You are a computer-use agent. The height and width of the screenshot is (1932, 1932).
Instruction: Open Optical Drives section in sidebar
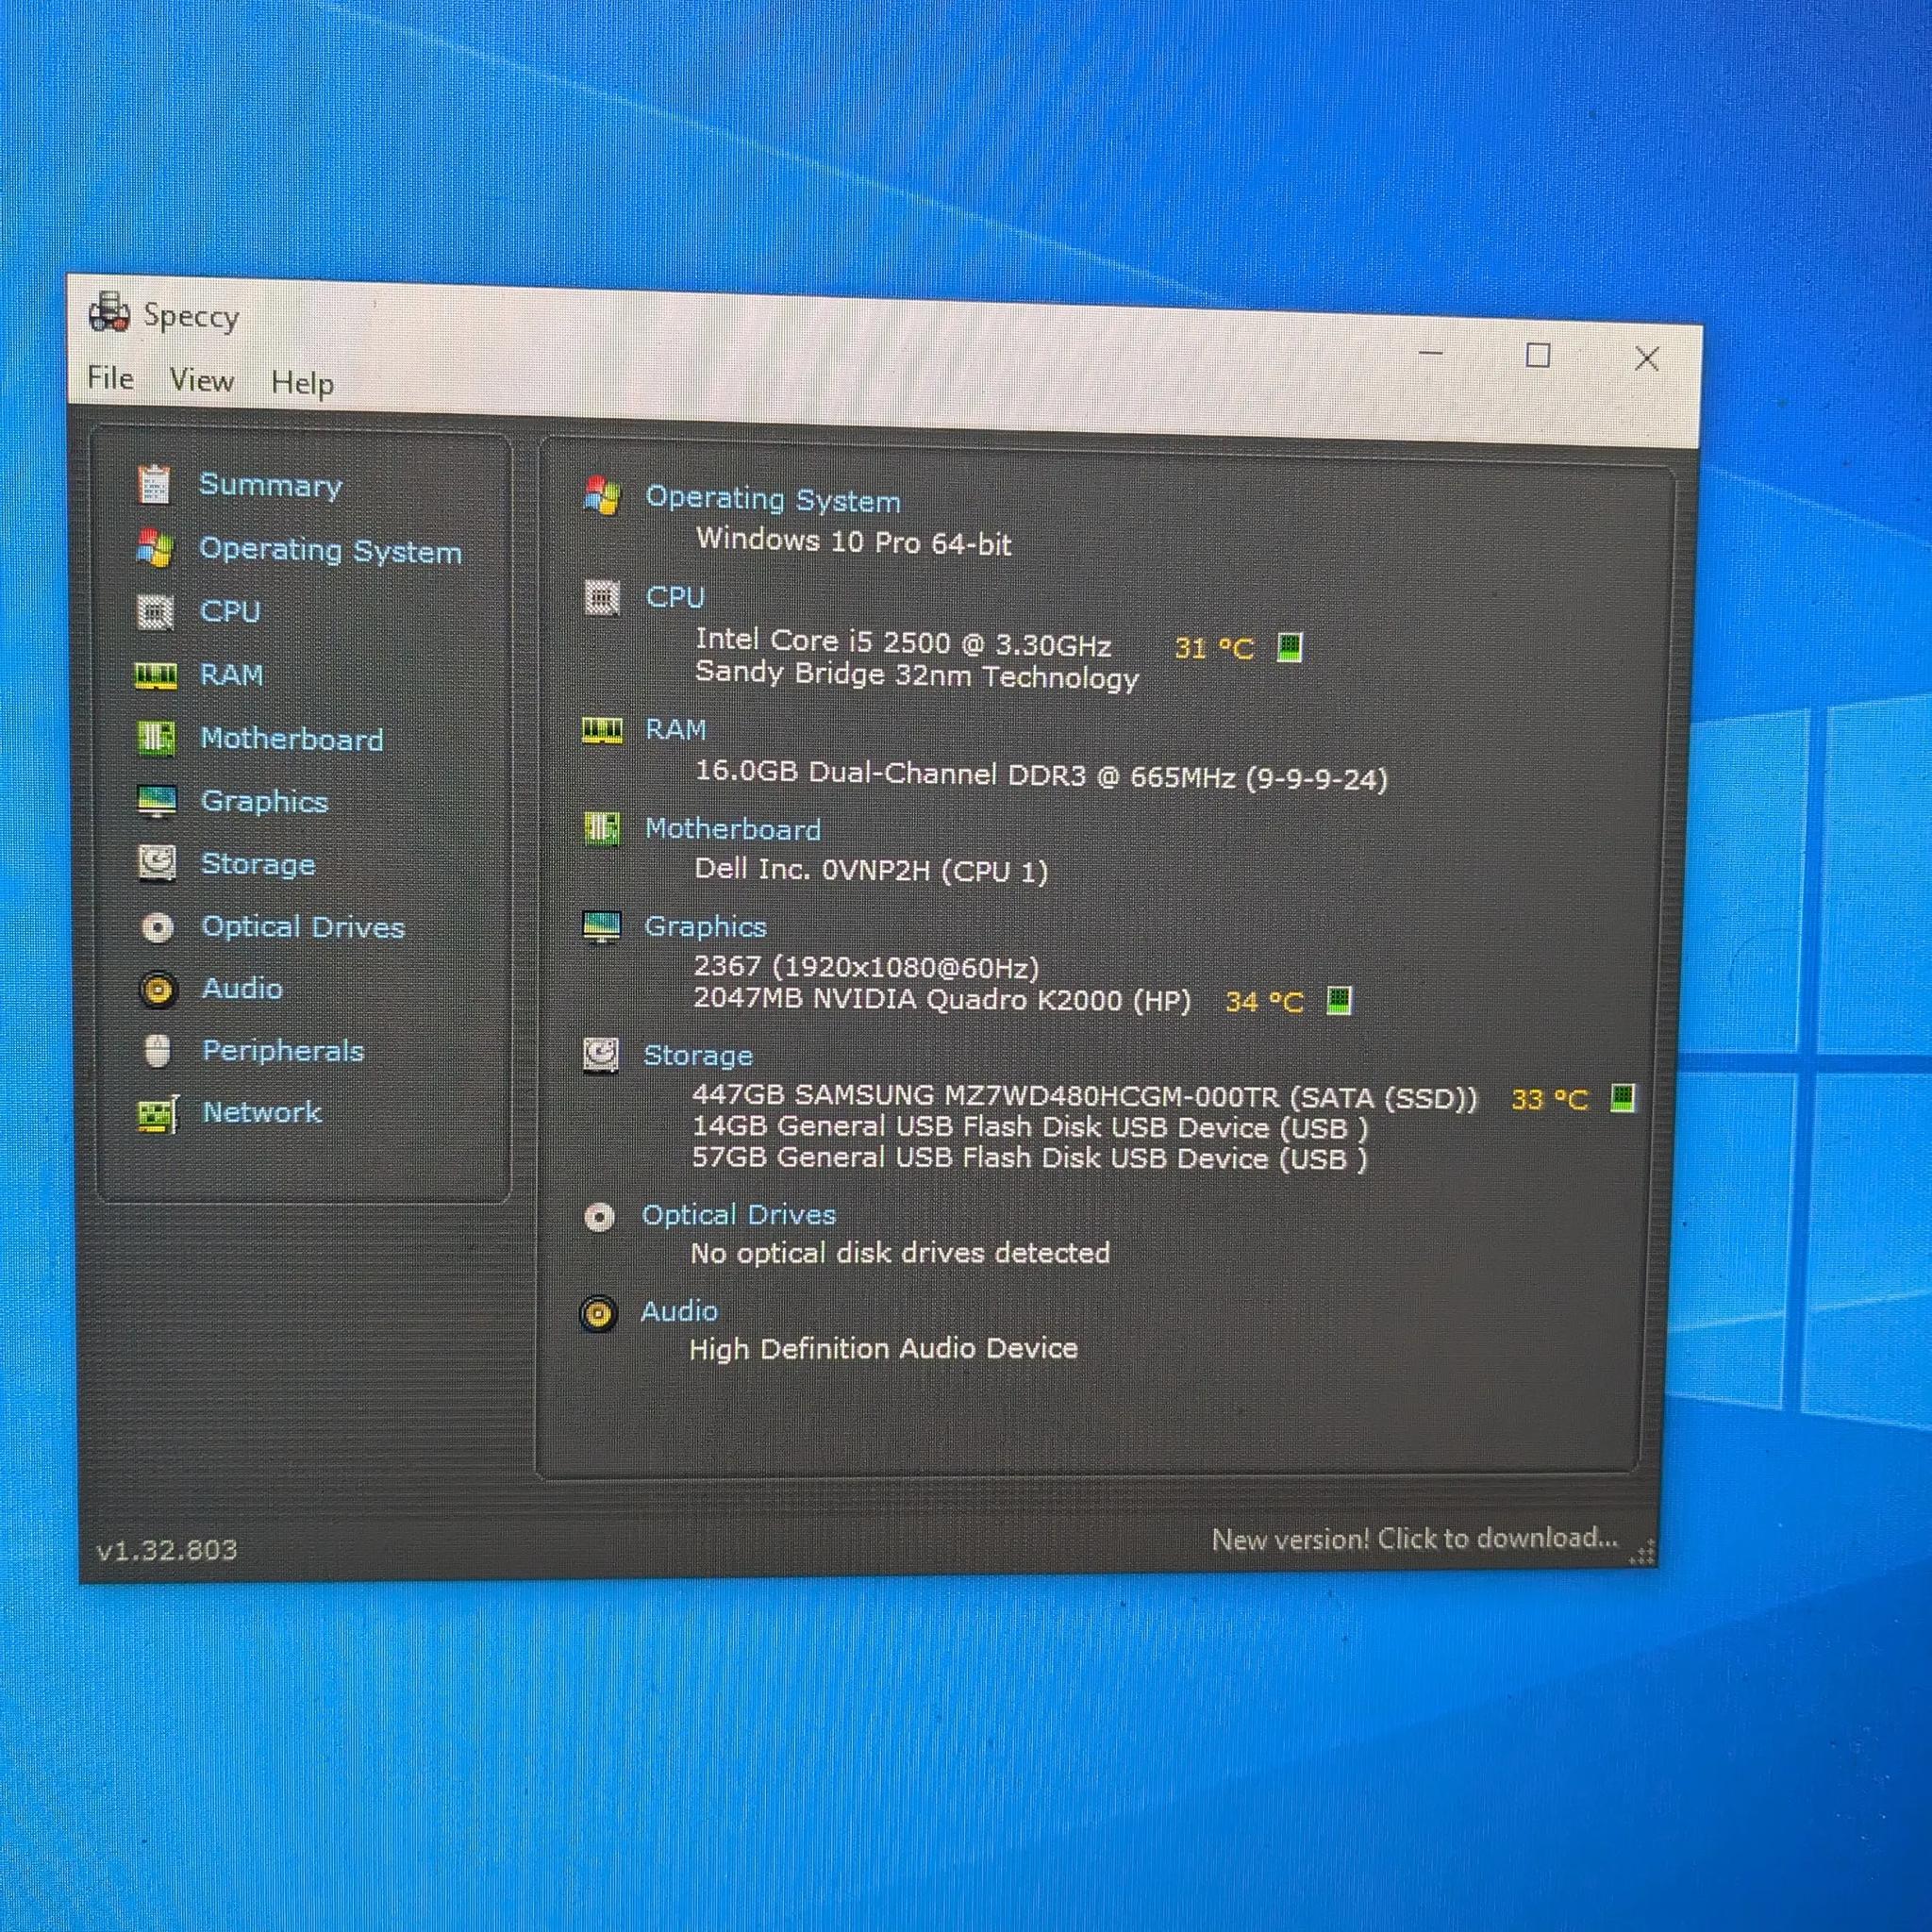click(303, 927)
